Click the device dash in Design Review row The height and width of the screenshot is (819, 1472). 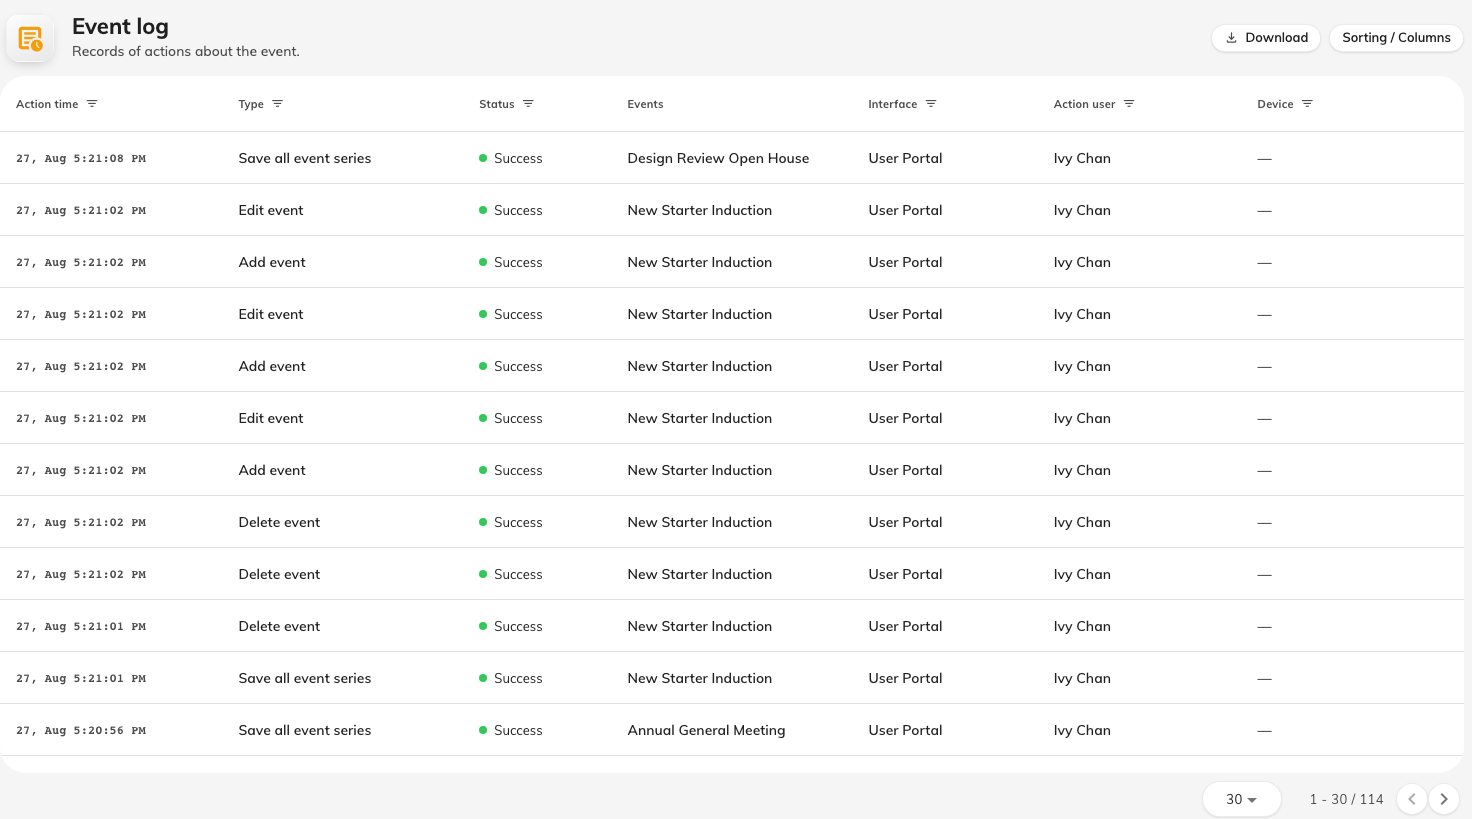[x=1264, y=159]
